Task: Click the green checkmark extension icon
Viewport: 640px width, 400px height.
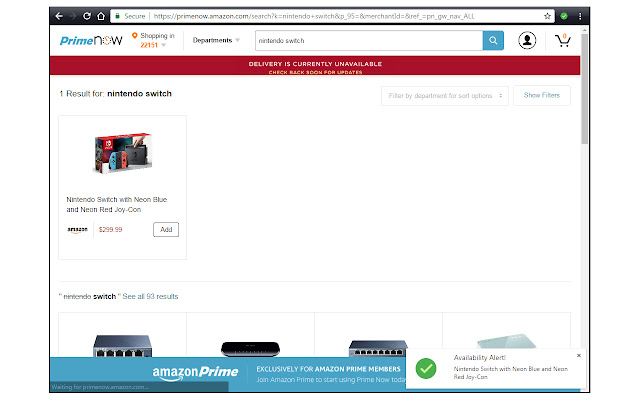Action: coord(564,16)
